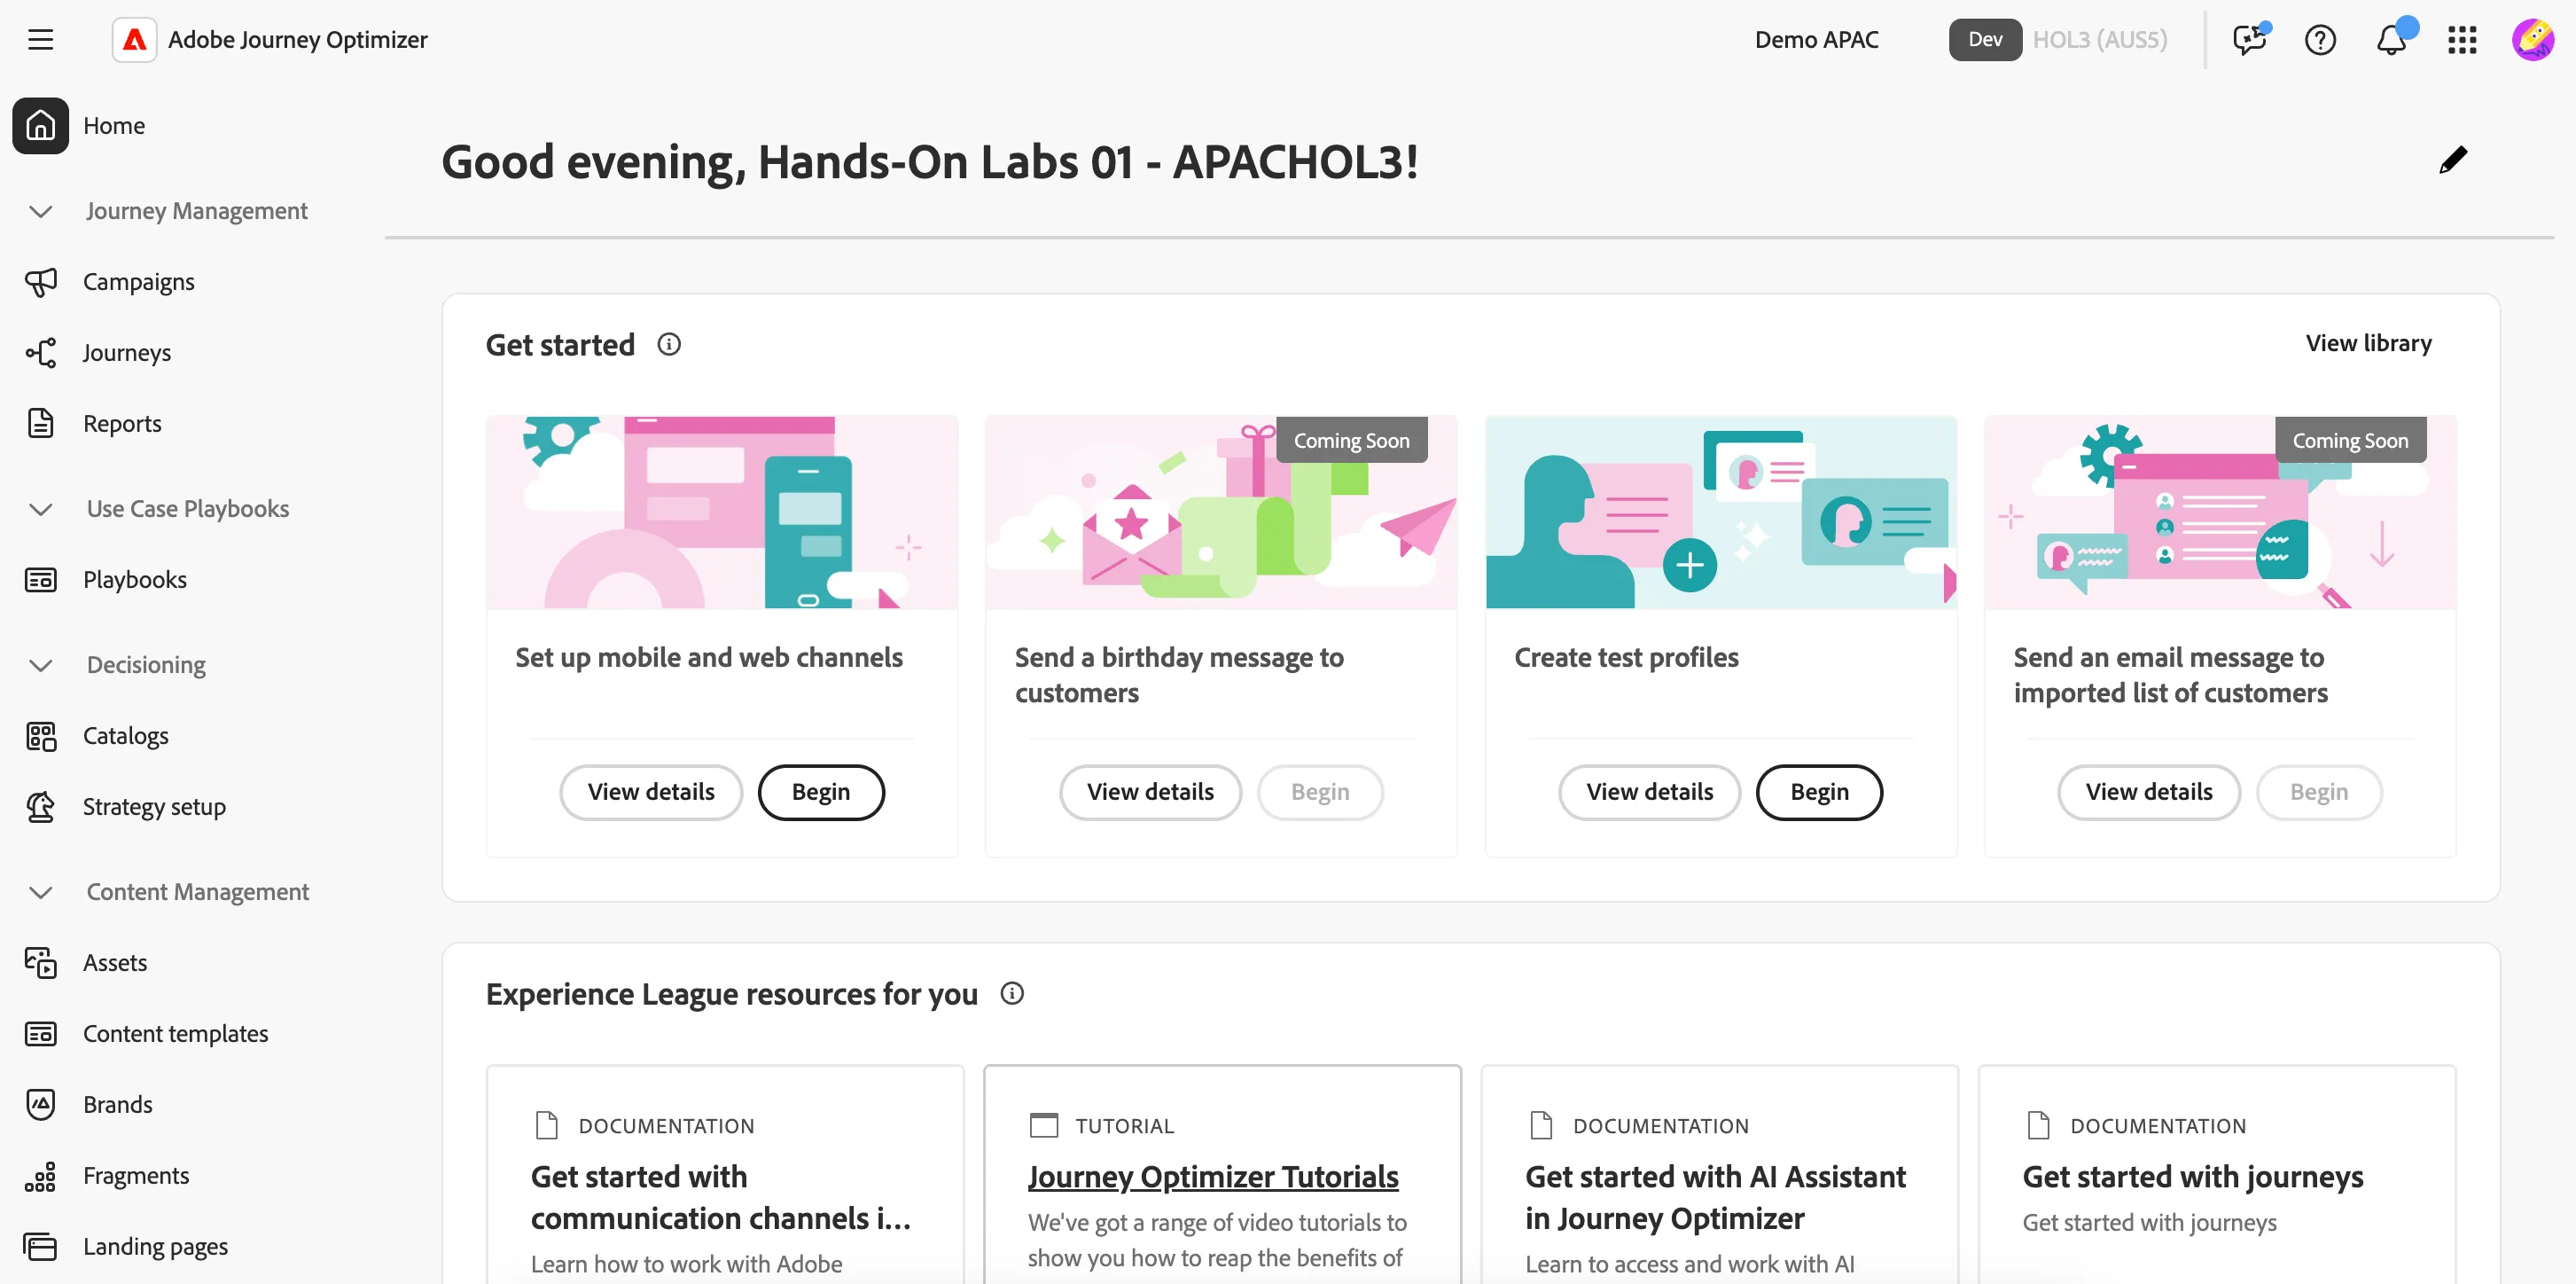Collapse the Decisioning section chevron
Image resolution: width=2576 pixels, height=1284 pixels.
(x=40, y=665)
